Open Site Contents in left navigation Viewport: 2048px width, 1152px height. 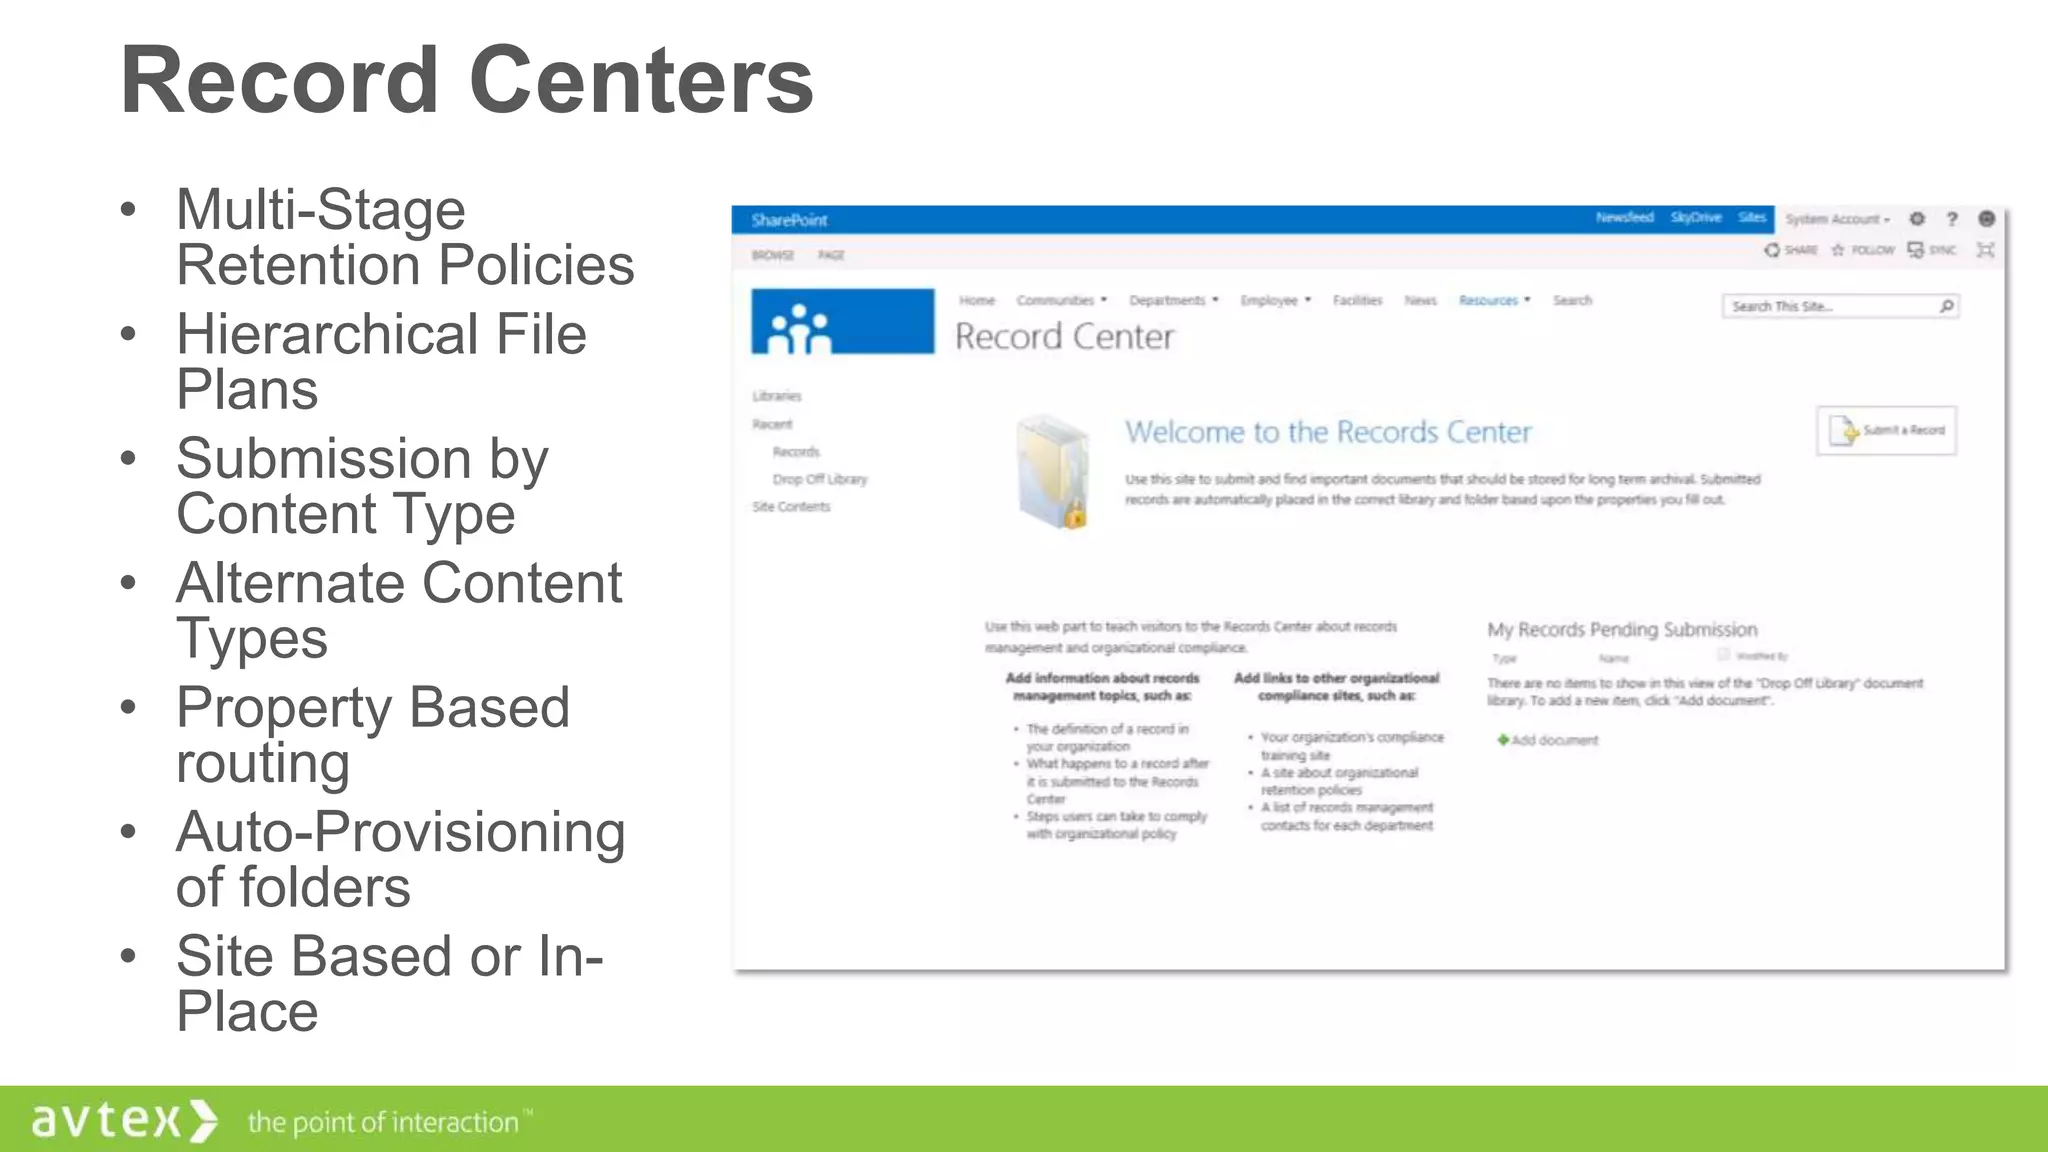(x=791, y=507)
